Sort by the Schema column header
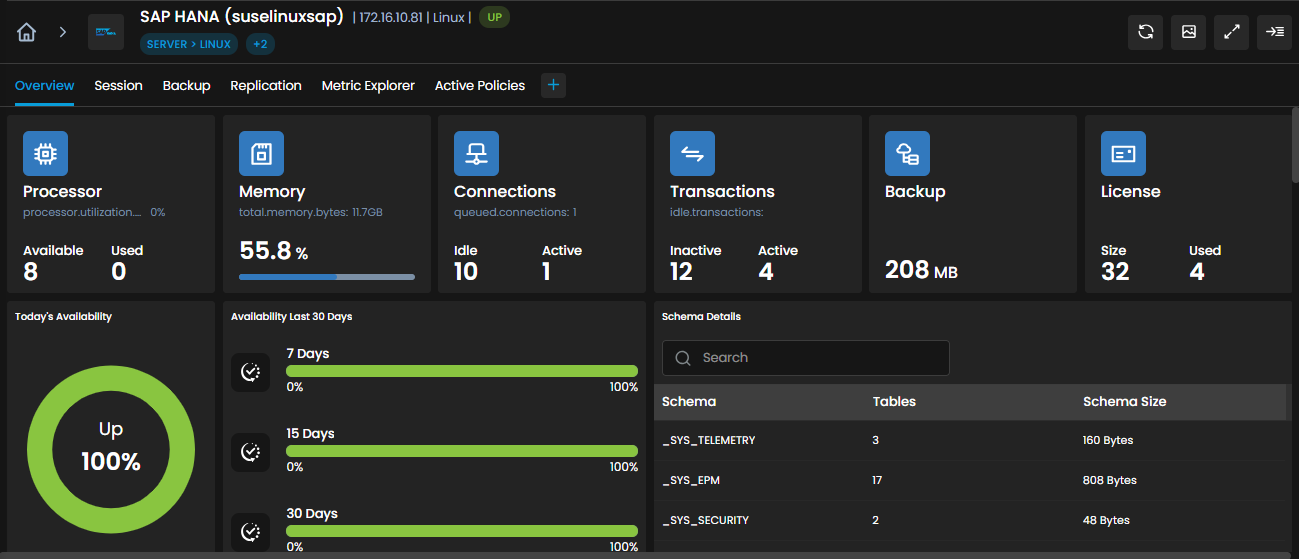 tap(689, 401)
